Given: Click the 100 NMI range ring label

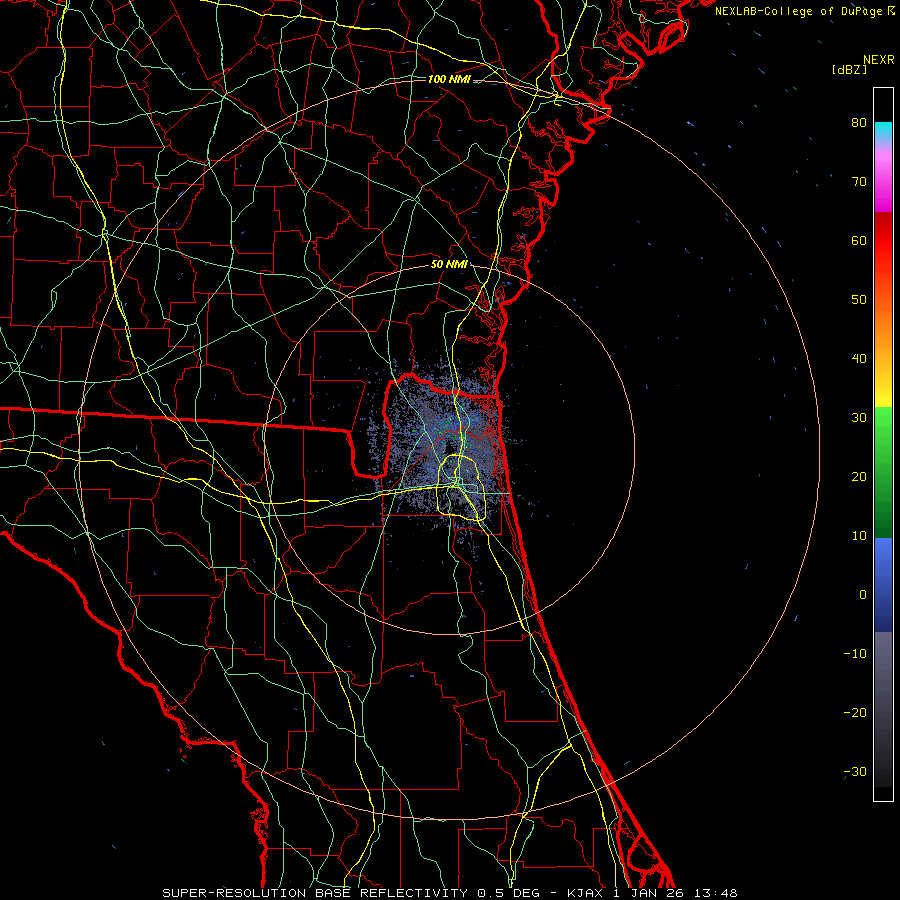Looking at the screenshot, I should [449, 79].
